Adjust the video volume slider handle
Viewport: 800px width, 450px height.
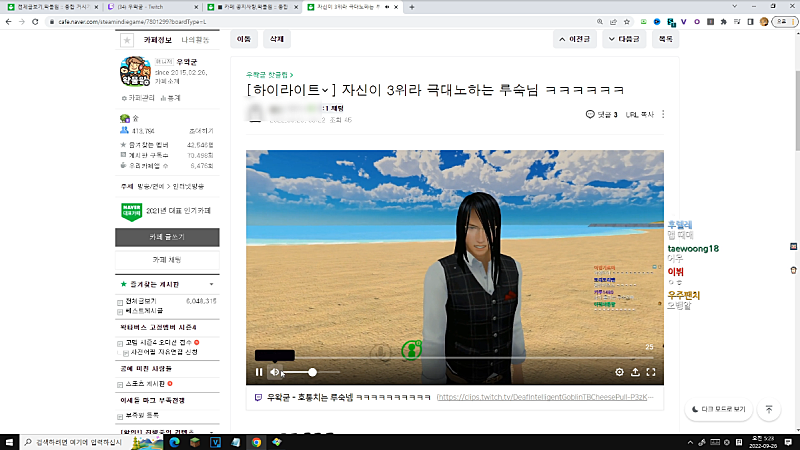(x=312, y=372)
